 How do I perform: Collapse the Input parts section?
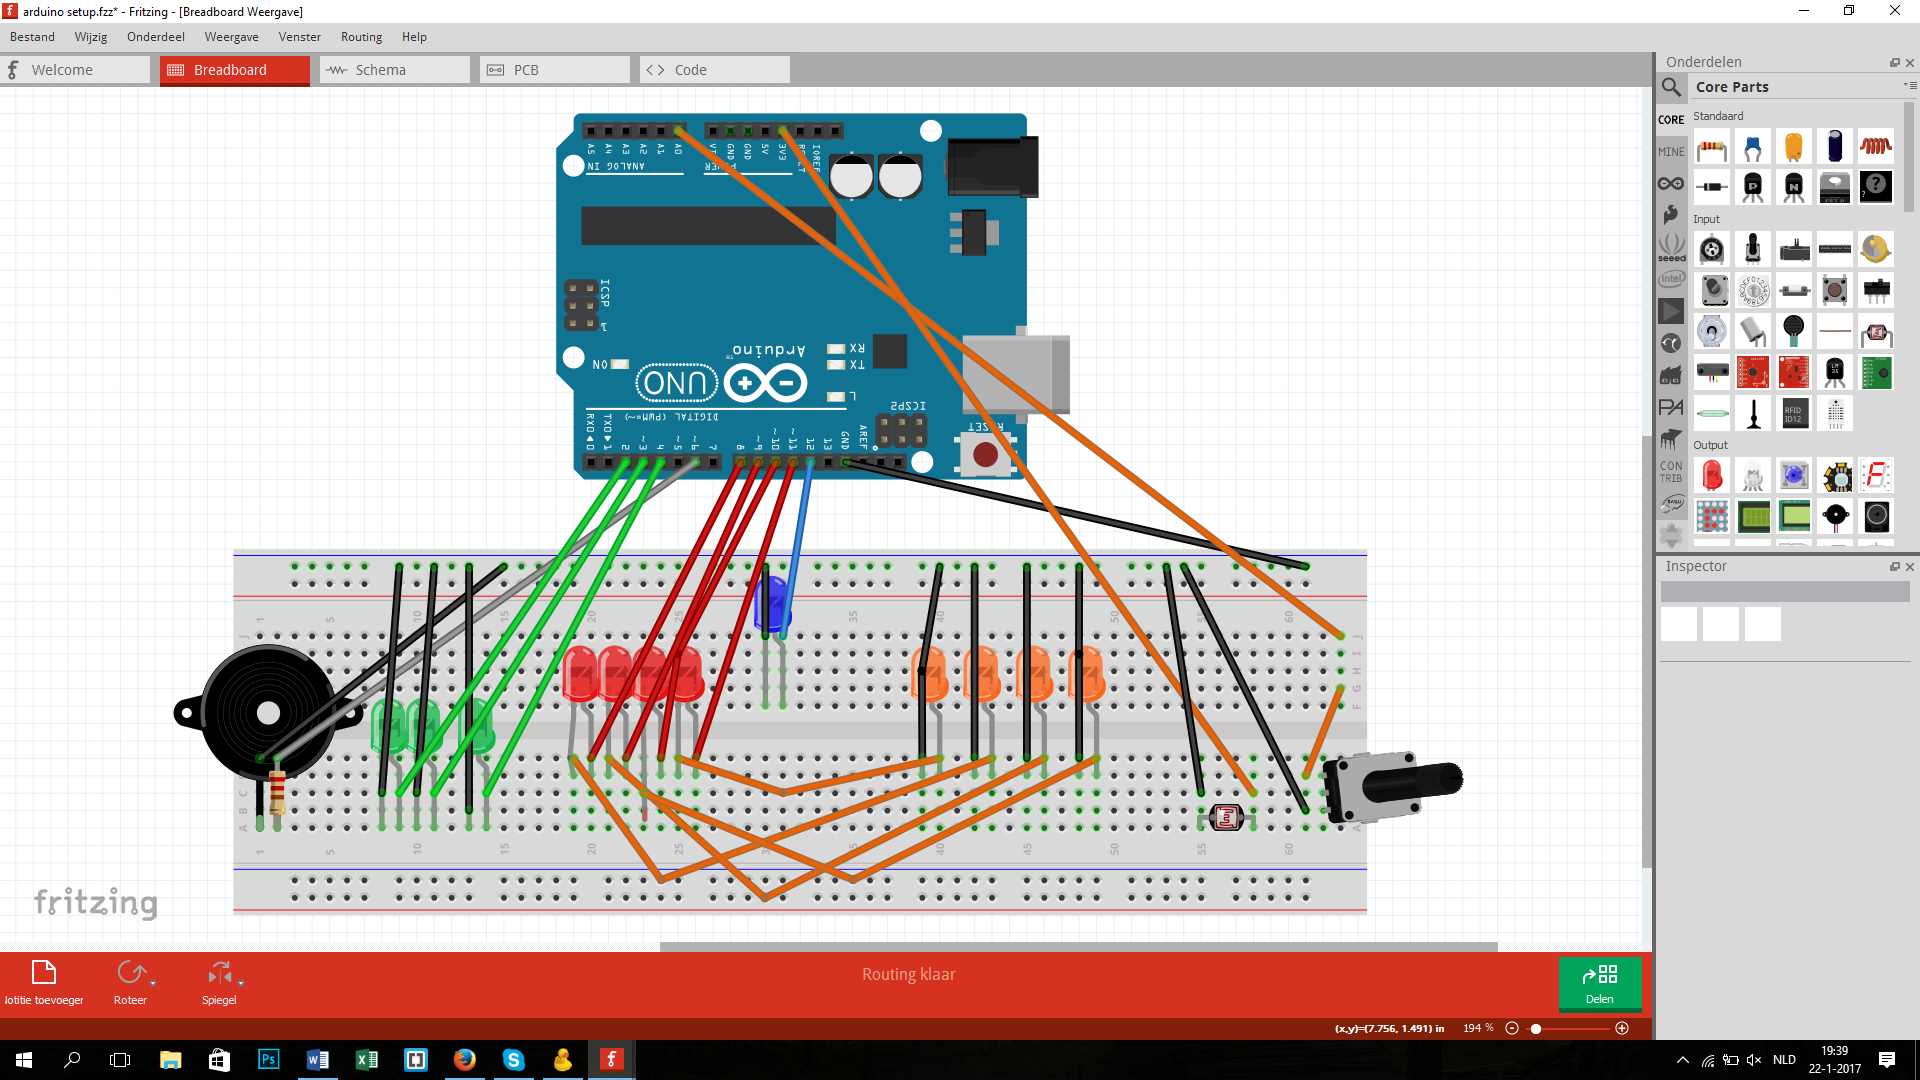coord(1705,218)
